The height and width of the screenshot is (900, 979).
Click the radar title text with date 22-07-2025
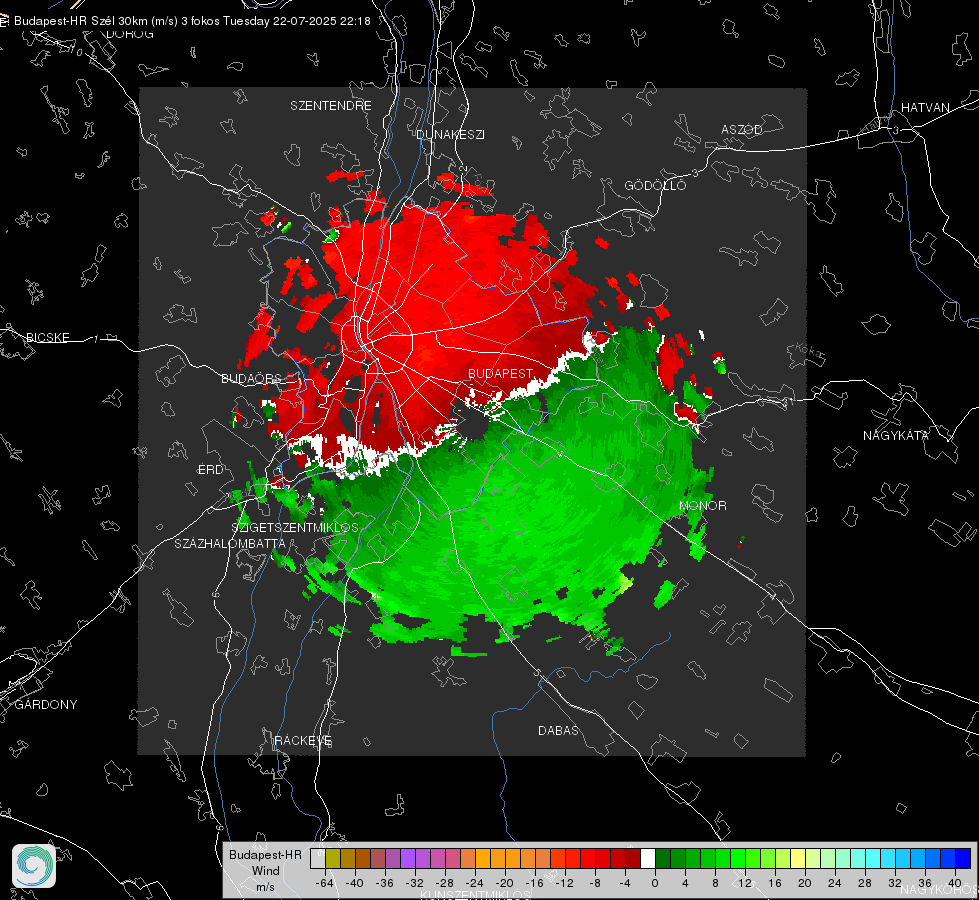coord(192,21)
